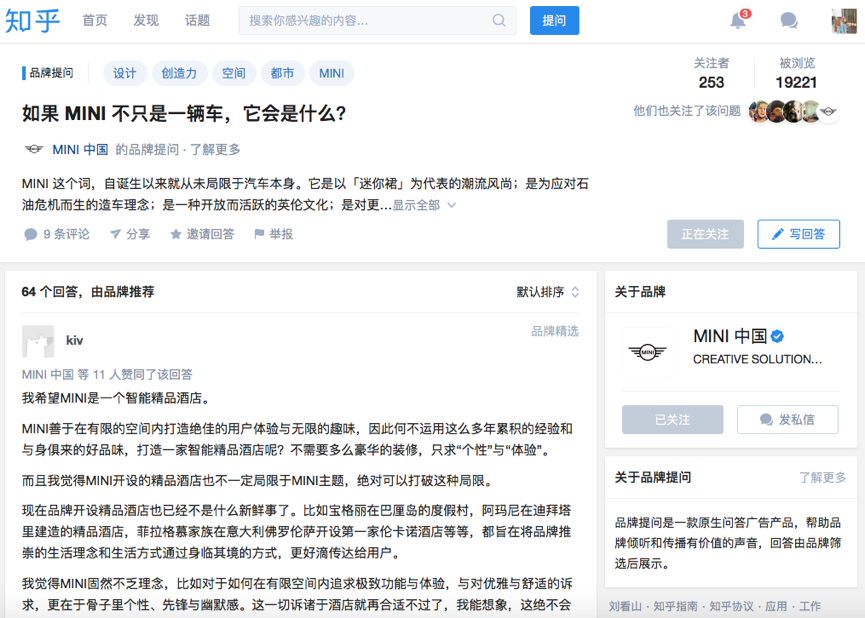Click 了解更多 in 关于品牌提问 card
Viewport: 865px width, 618px height.
tap(822, 478)
